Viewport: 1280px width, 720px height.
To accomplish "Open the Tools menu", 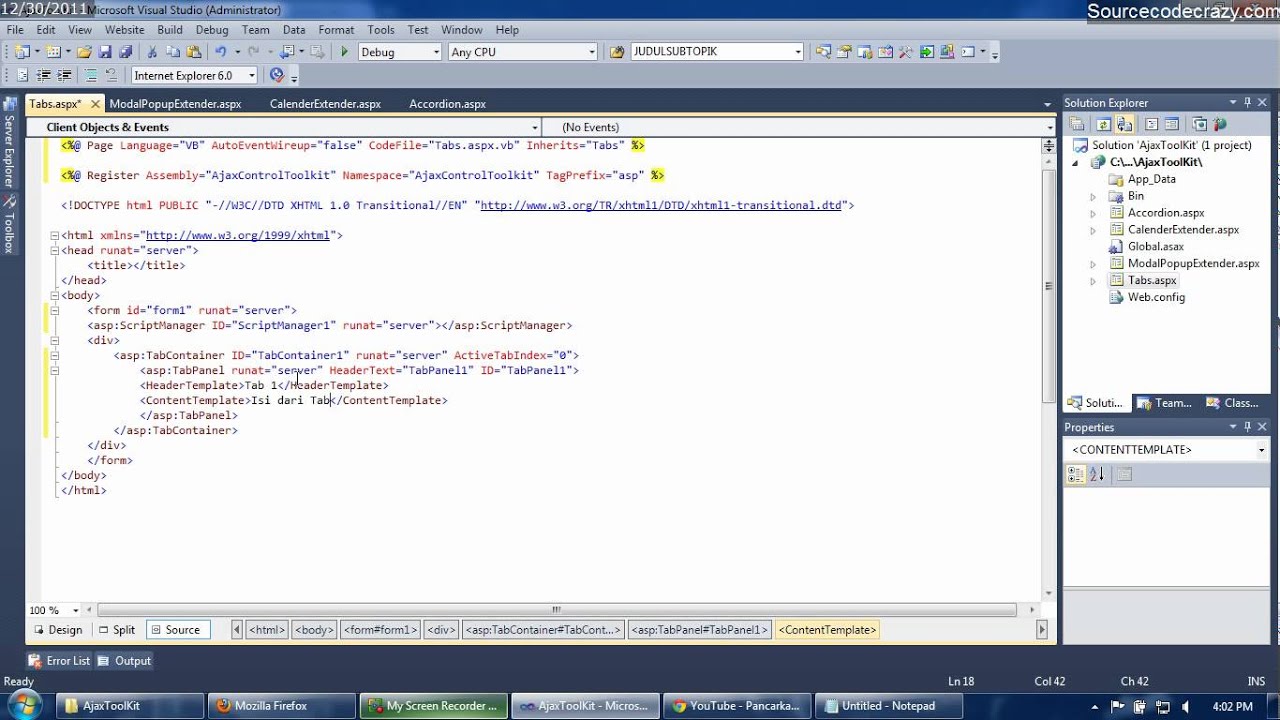I will pos(381,30).
